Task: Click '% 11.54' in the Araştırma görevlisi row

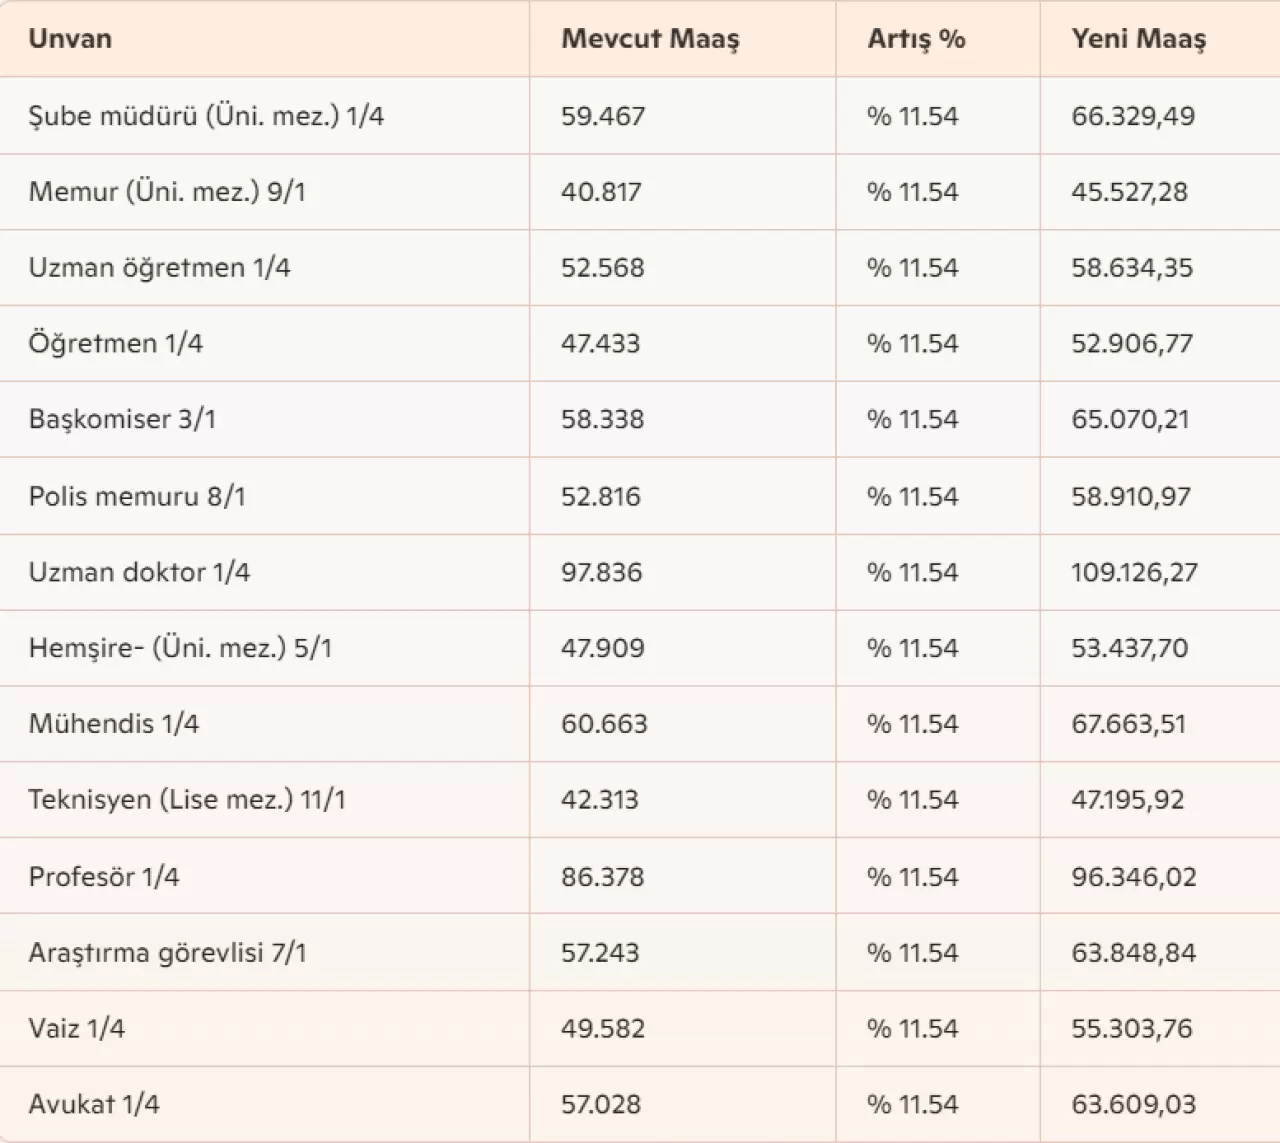Action: pyautogui.click(x=913, y=953)
